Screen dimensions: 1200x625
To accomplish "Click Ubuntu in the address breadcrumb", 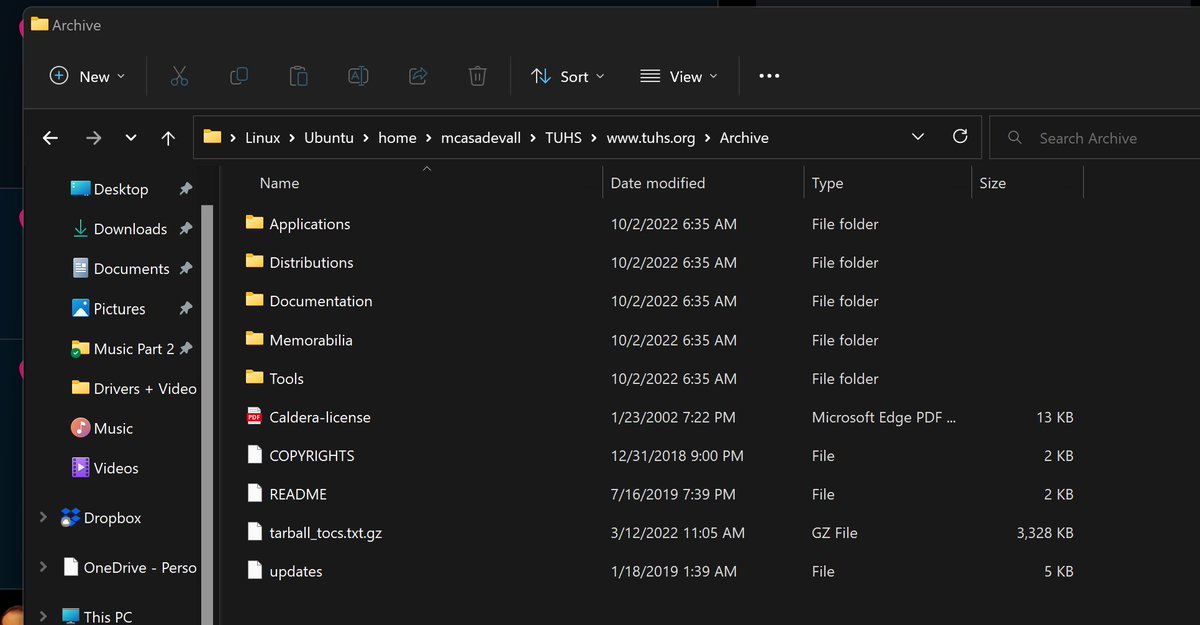I will click(329, 138).
